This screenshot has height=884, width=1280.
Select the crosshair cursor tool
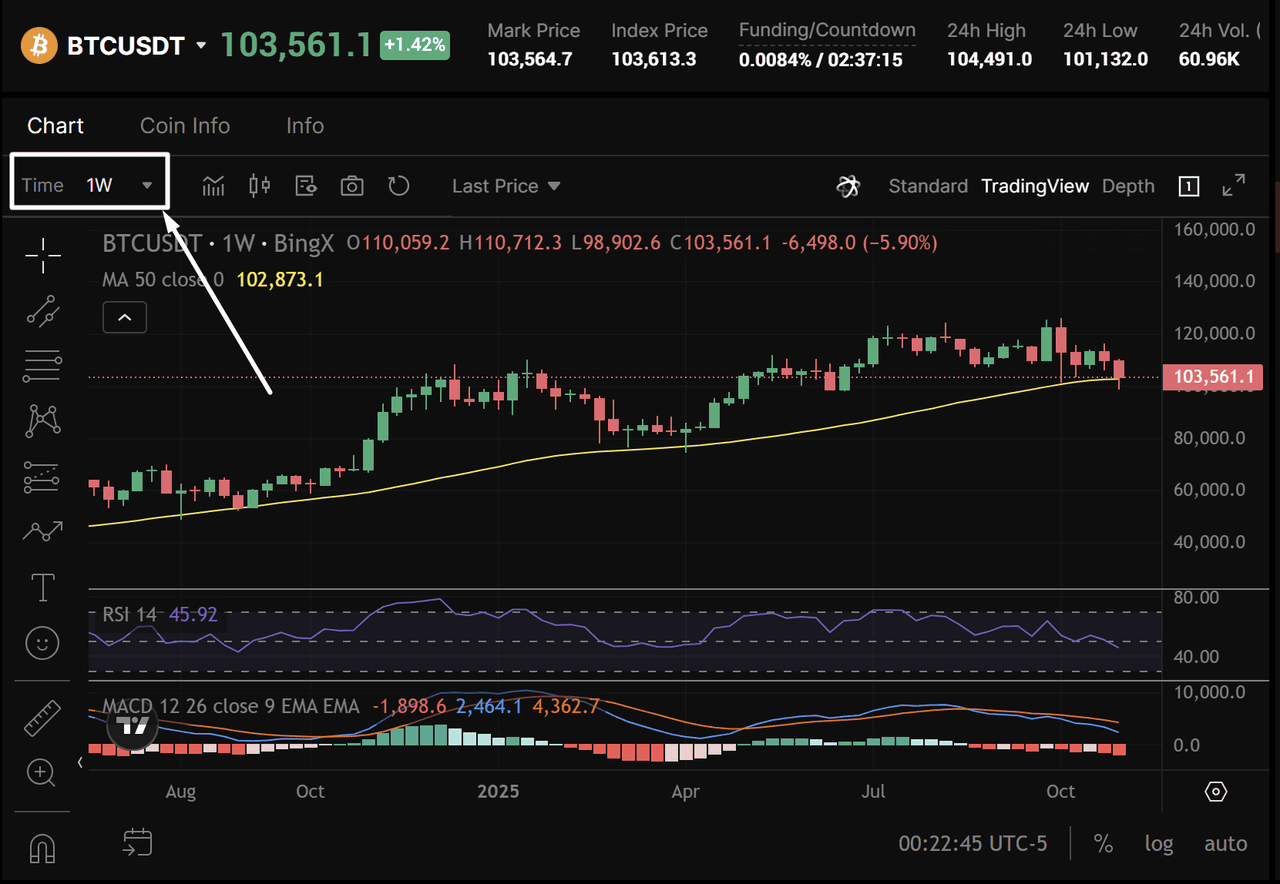[43, 256]
